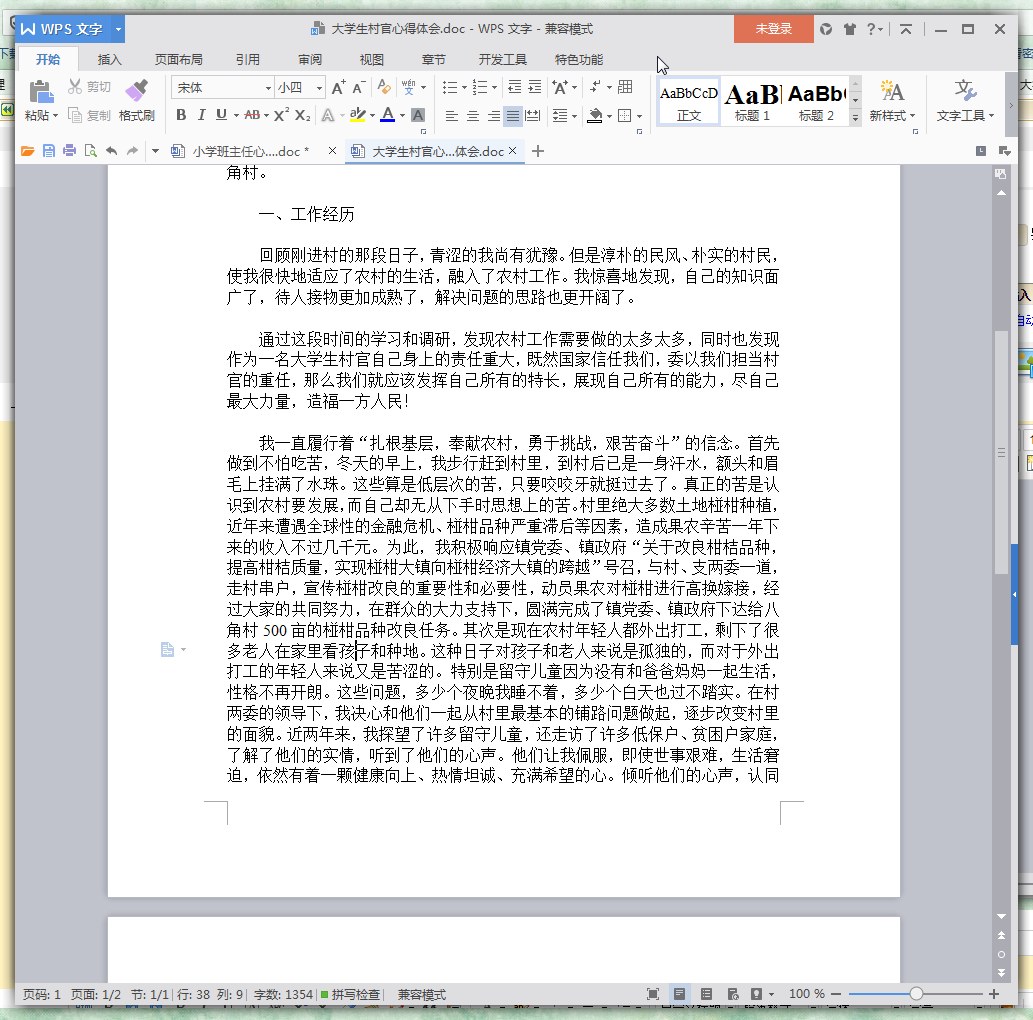Toggle strikethrough AB formatting
The image size is (1033, 1020).
252,115
